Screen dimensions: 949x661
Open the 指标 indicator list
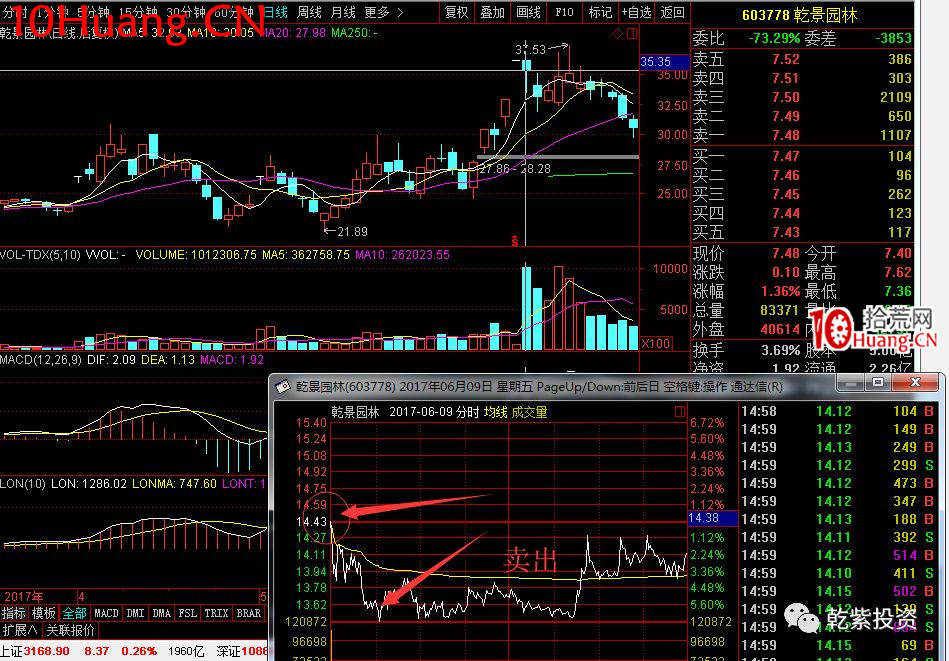point(14,613)
